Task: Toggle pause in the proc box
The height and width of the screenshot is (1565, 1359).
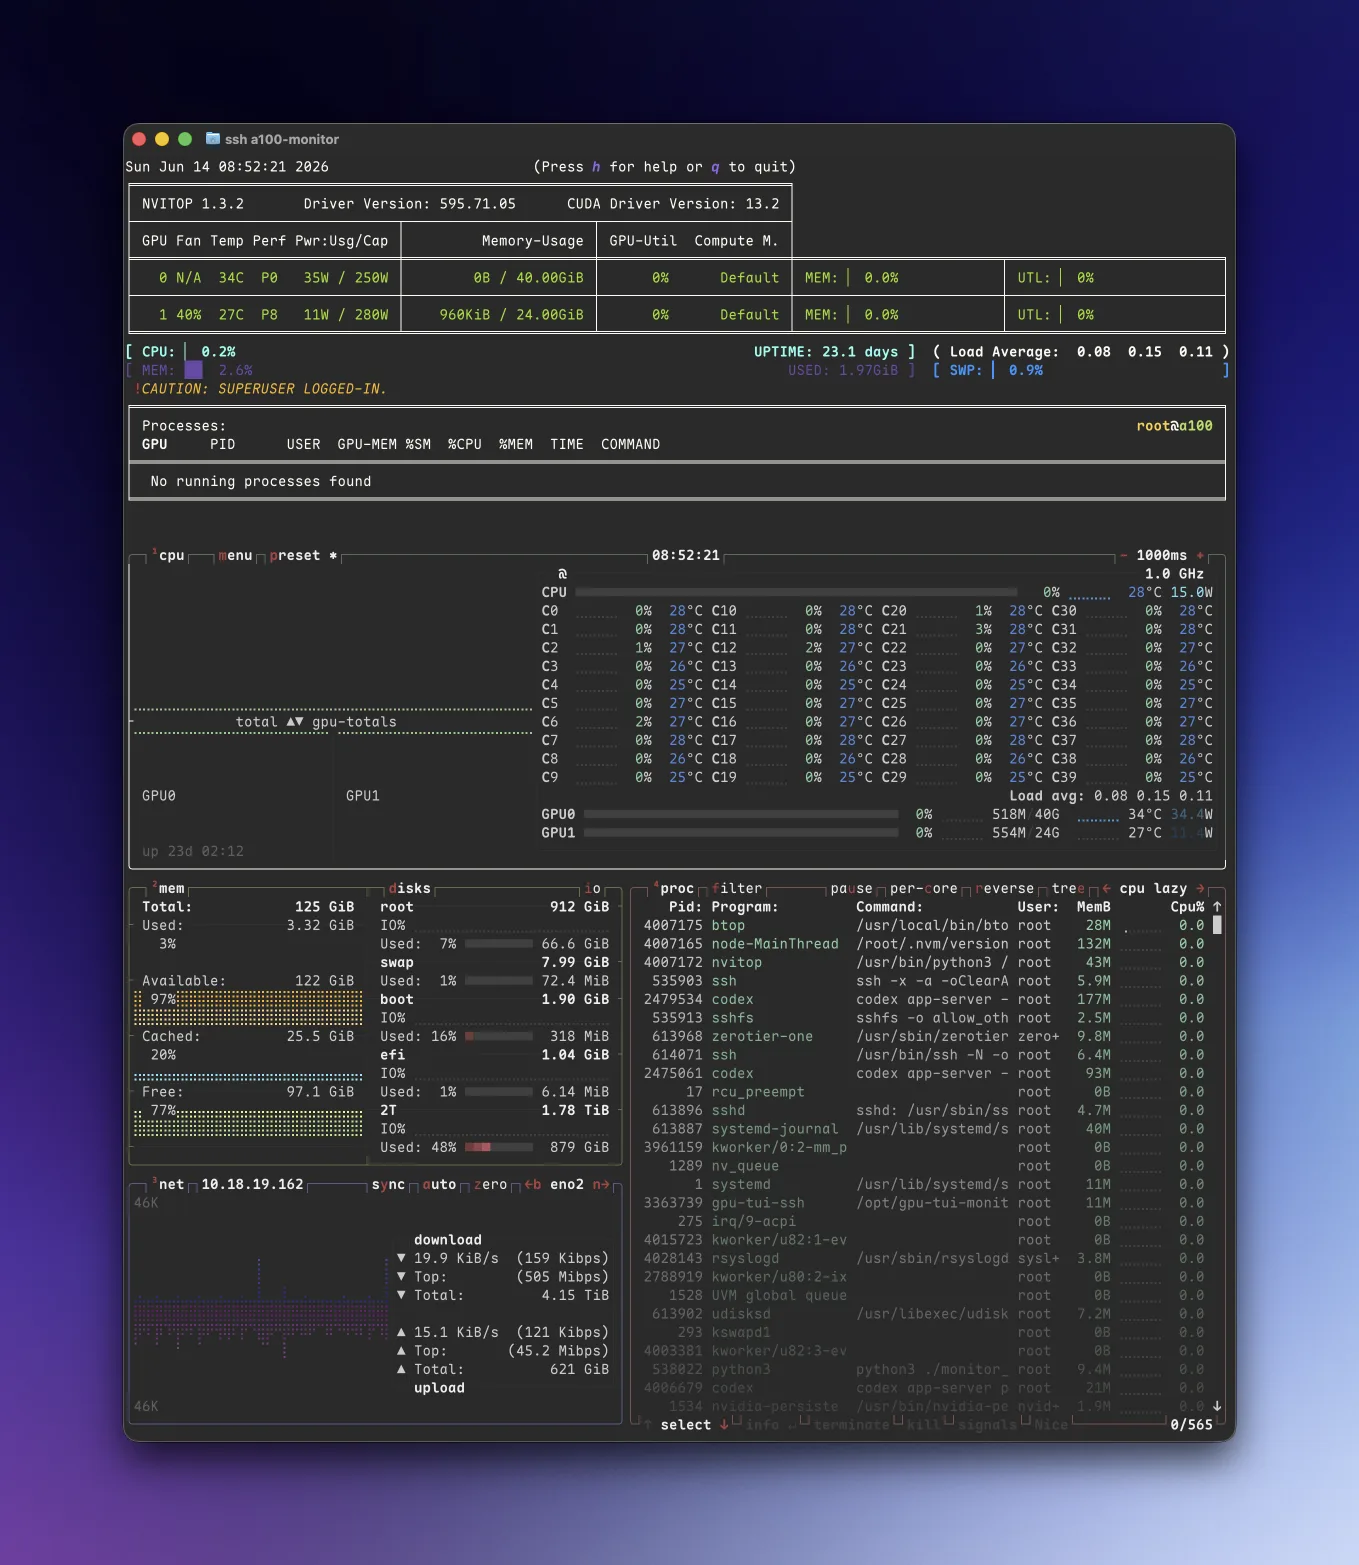Action: click(x=851, y=888)
